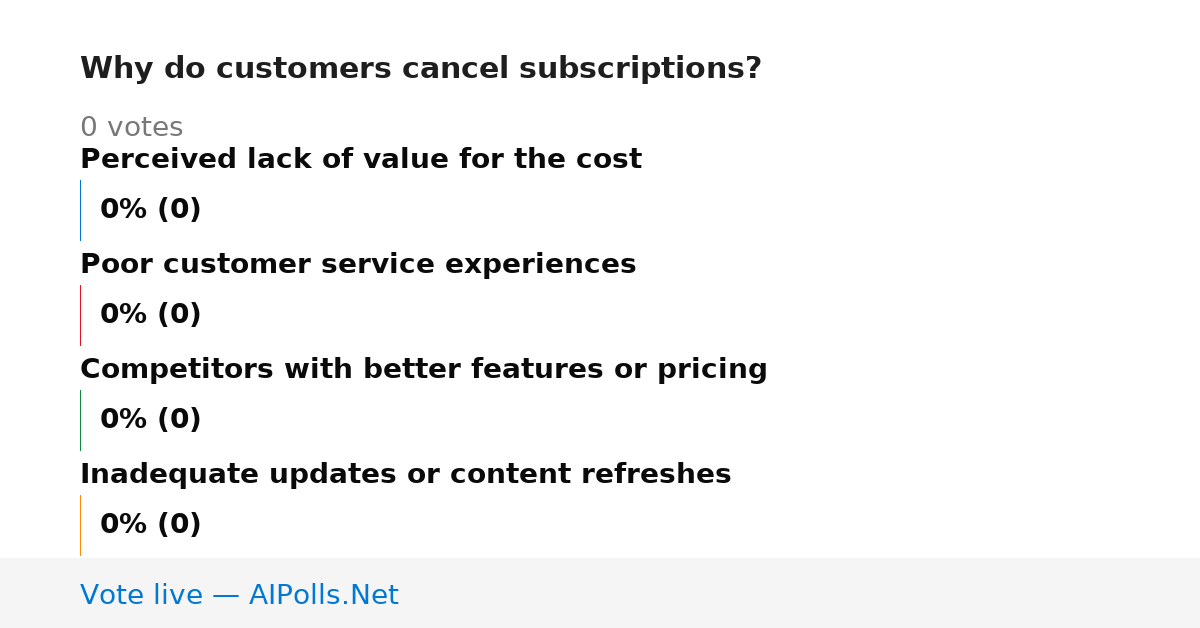Click the gray footer bar beside the link
The width and height of the screenshot is (1200, 628).
(800, 593)
